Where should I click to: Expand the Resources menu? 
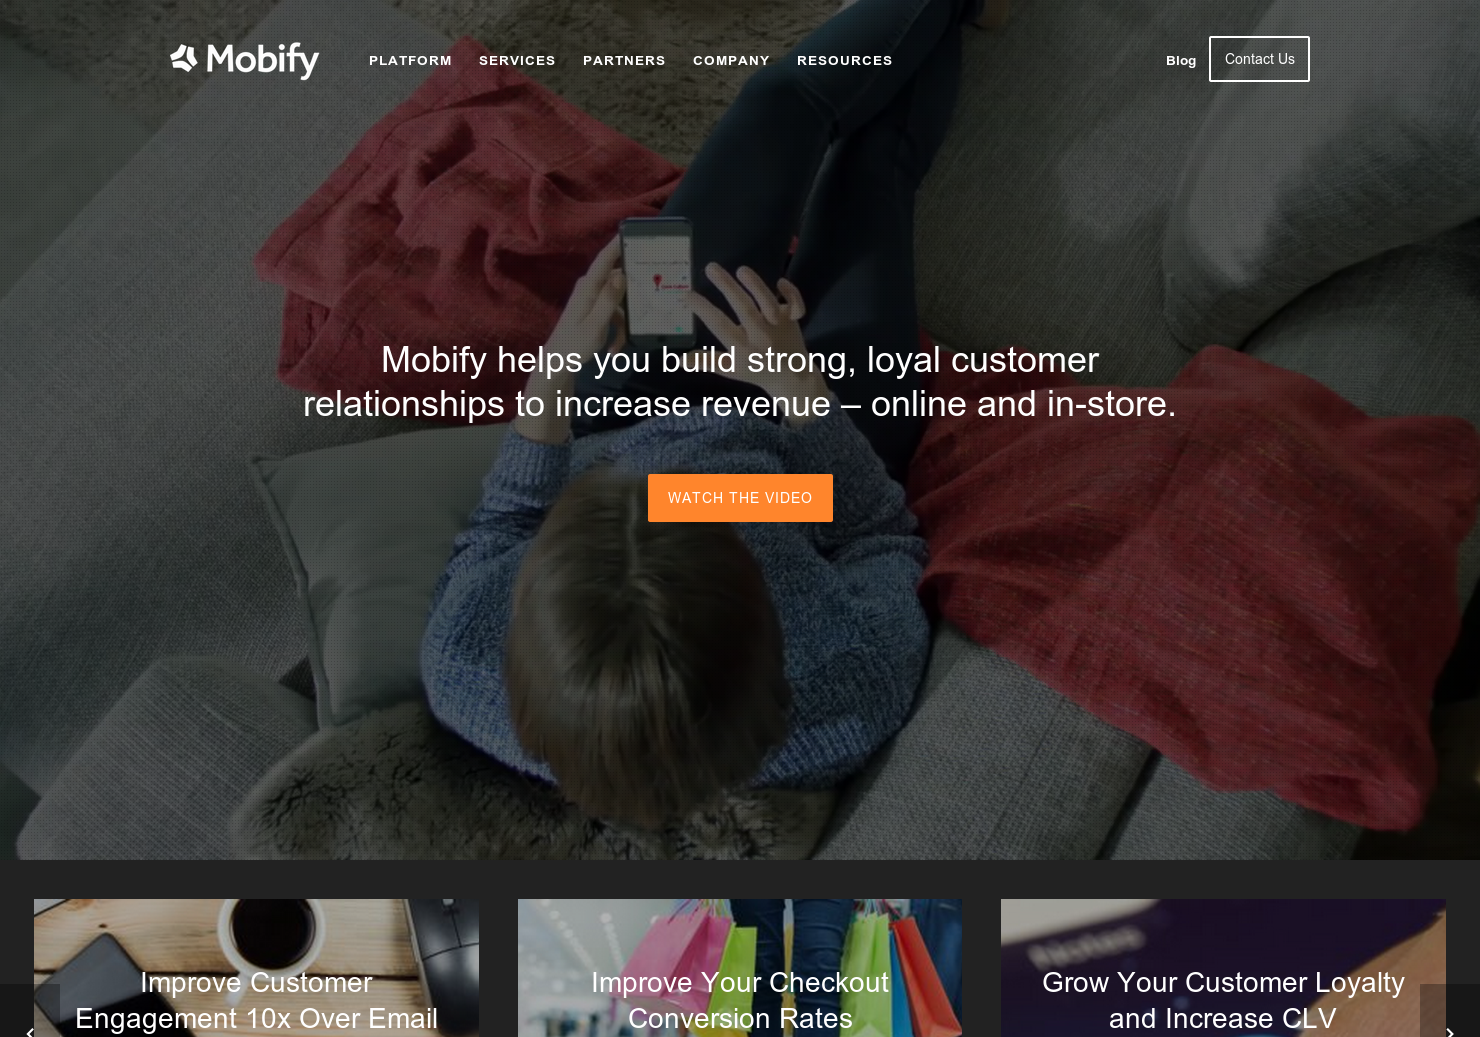(844, 60)
